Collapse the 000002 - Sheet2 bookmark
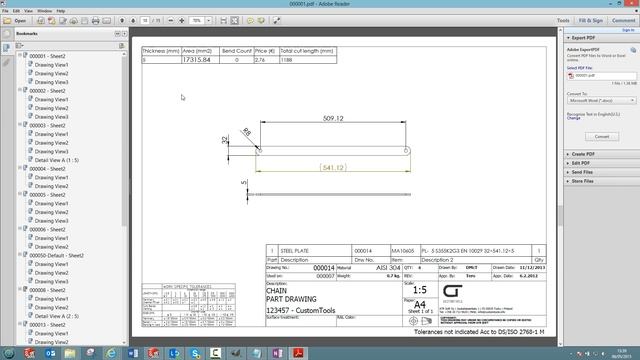The height and width of the screenshot is (360, 640). (x=20, y=90)
